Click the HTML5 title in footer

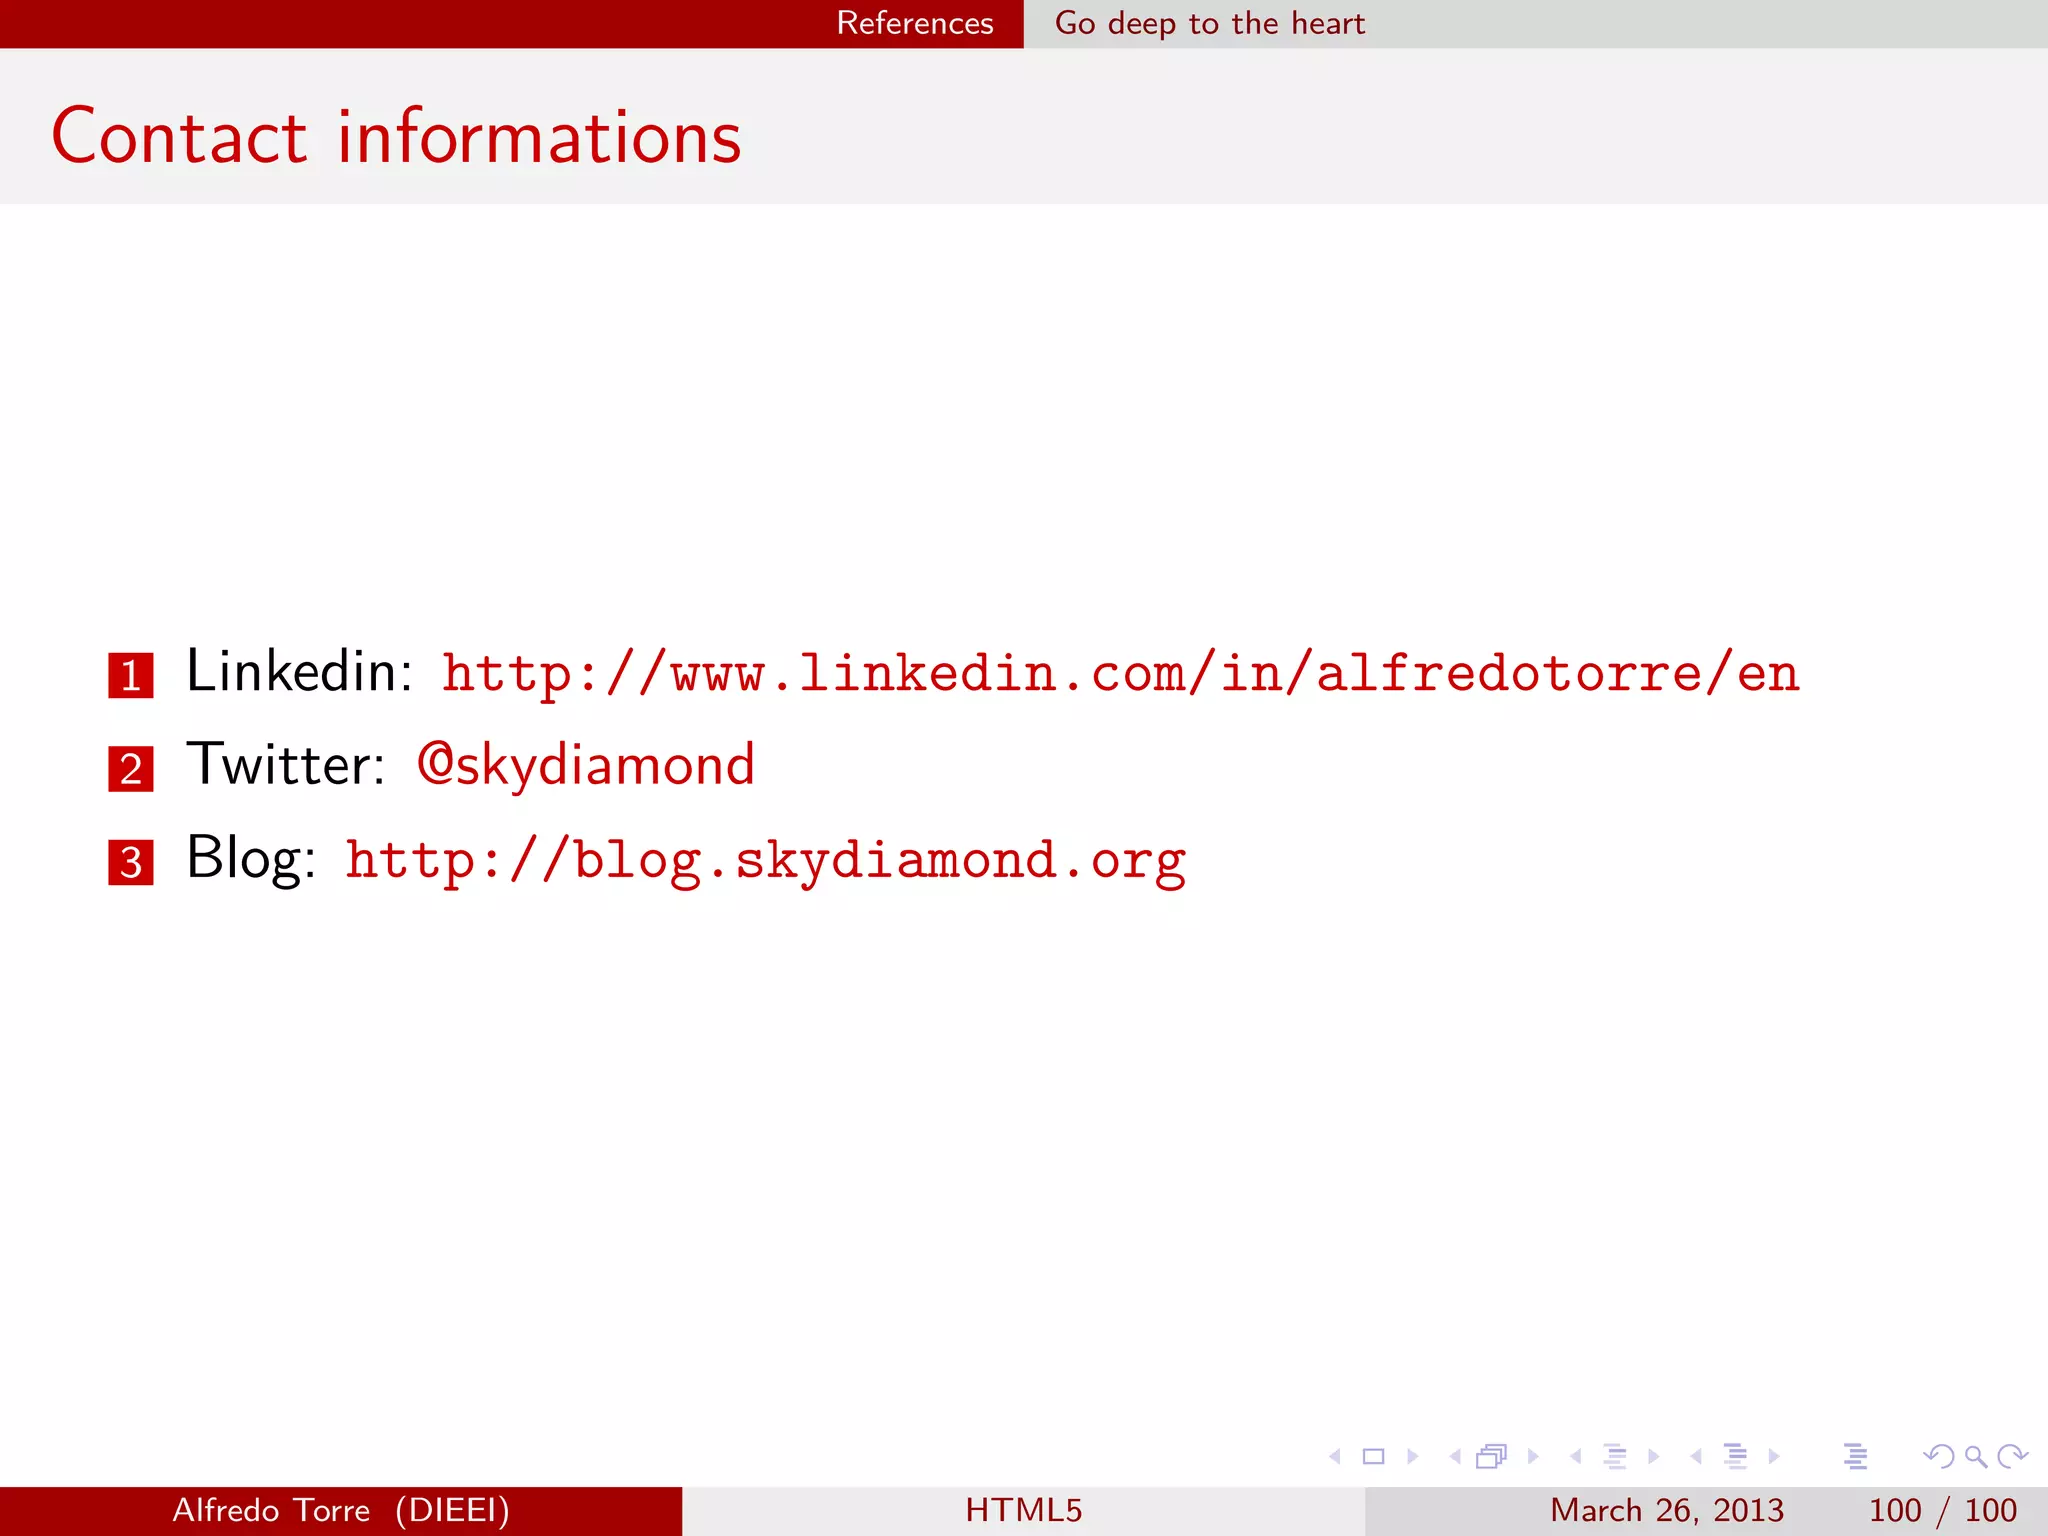pos(1023,1510)
